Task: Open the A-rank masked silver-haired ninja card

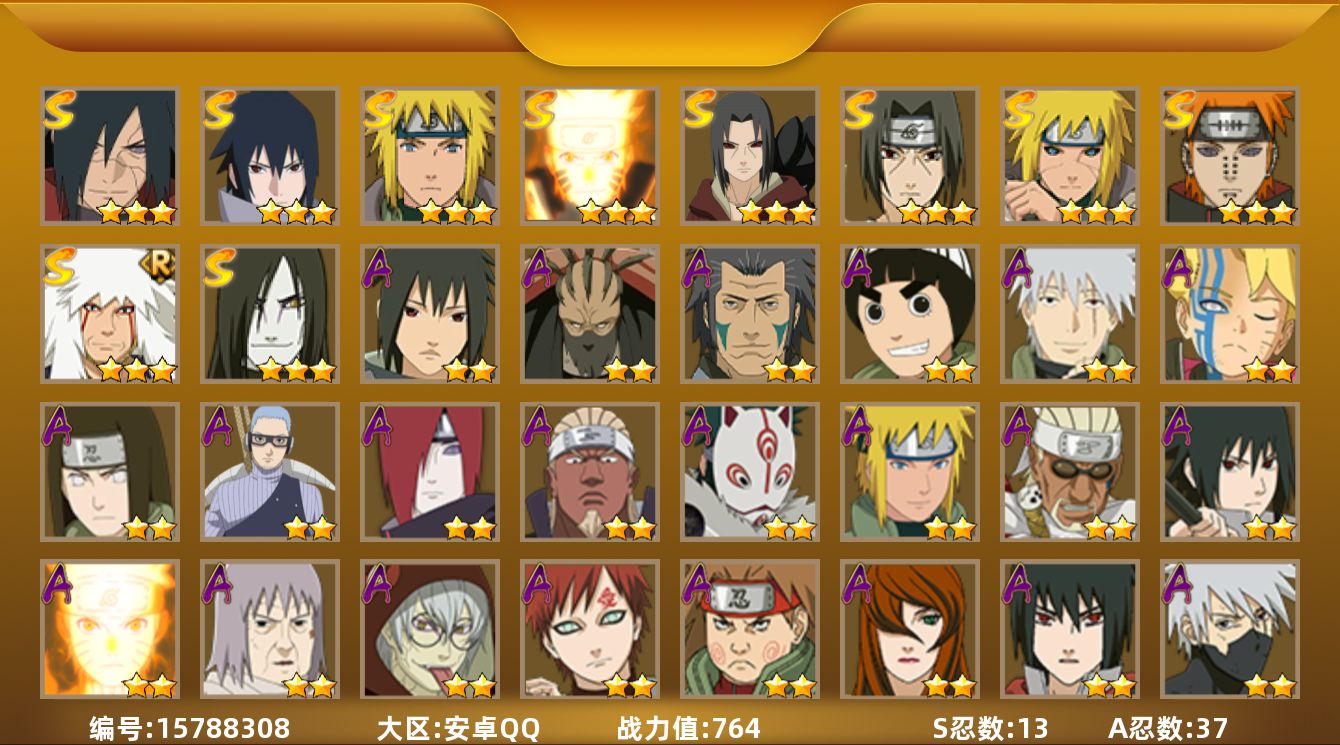Action: [1230, 630]
